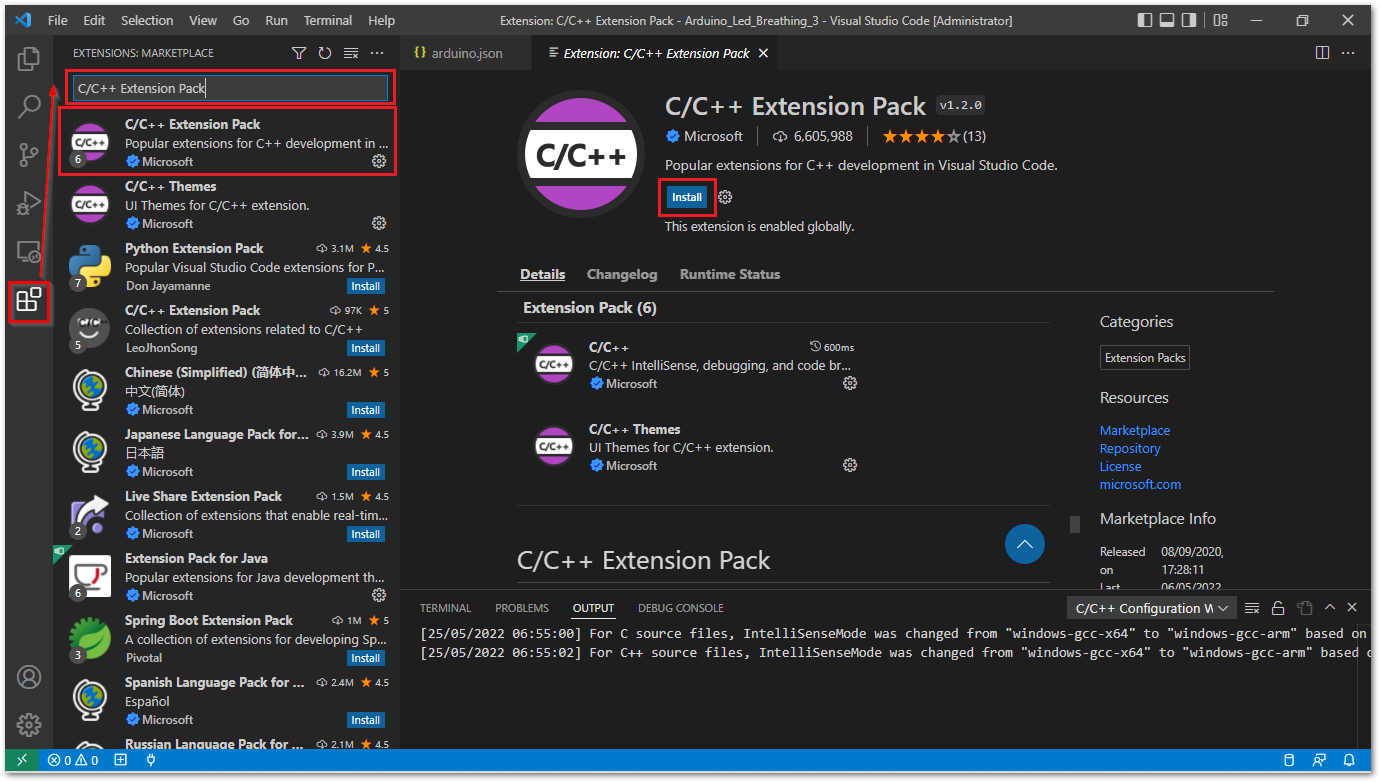This screenshot has height=782, width=1380.
Task: Refresh the extensions marketplace list
Action: 325,53
